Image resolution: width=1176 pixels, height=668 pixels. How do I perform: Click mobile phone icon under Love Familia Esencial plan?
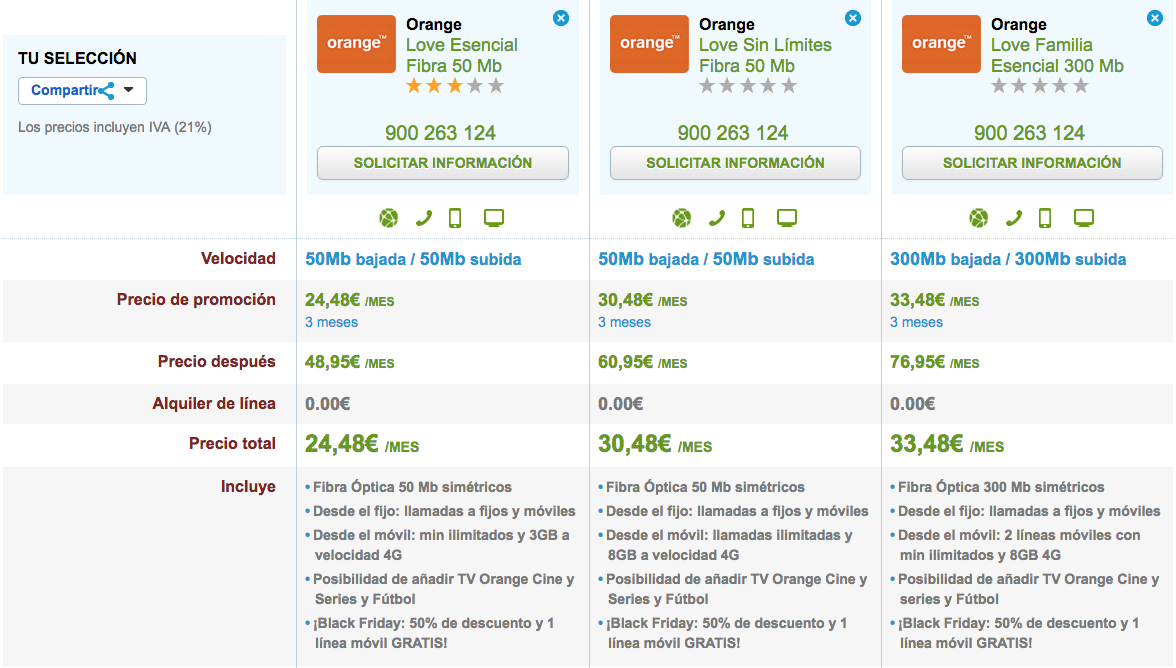pyautogui.click(x=1045, y=218)
